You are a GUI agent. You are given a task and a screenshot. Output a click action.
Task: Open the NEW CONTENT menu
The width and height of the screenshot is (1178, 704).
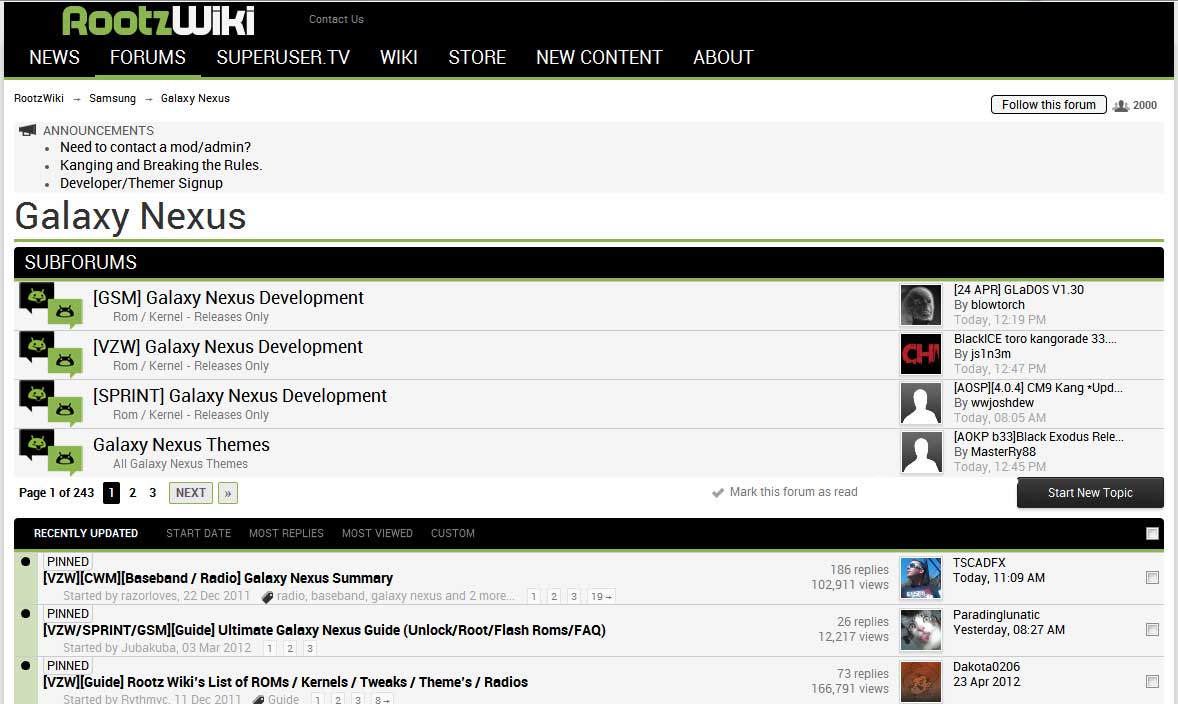(x=598, y=57)
